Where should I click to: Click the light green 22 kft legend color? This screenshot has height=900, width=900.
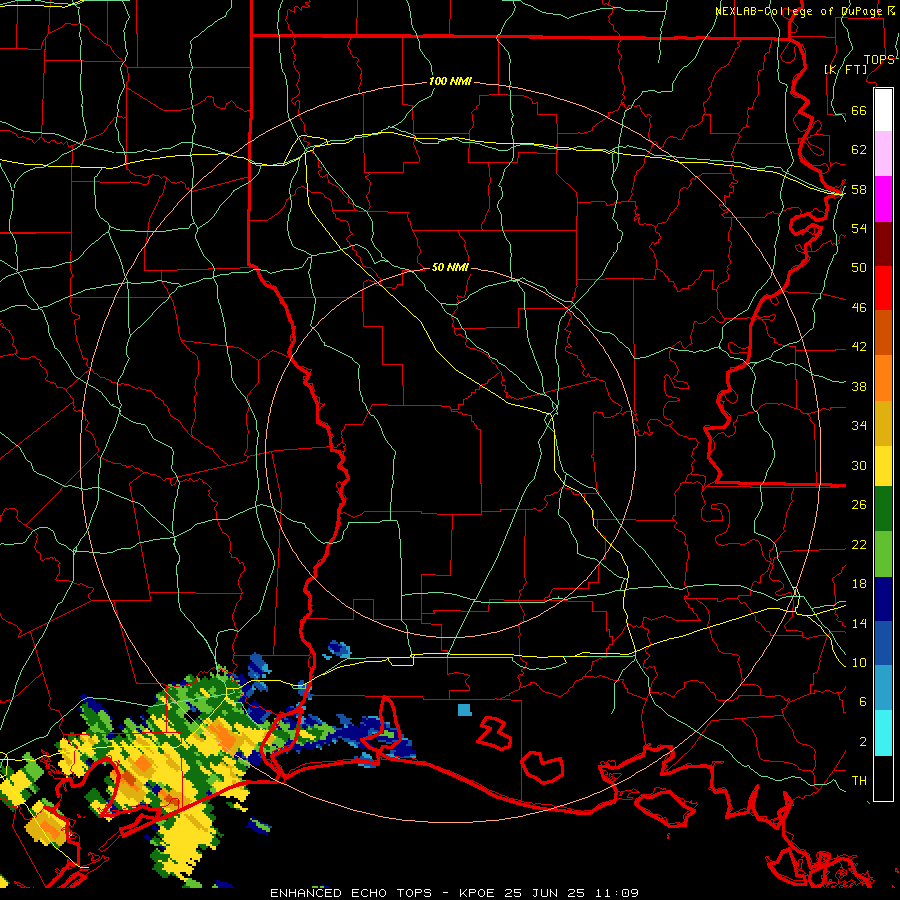[883, 554]
